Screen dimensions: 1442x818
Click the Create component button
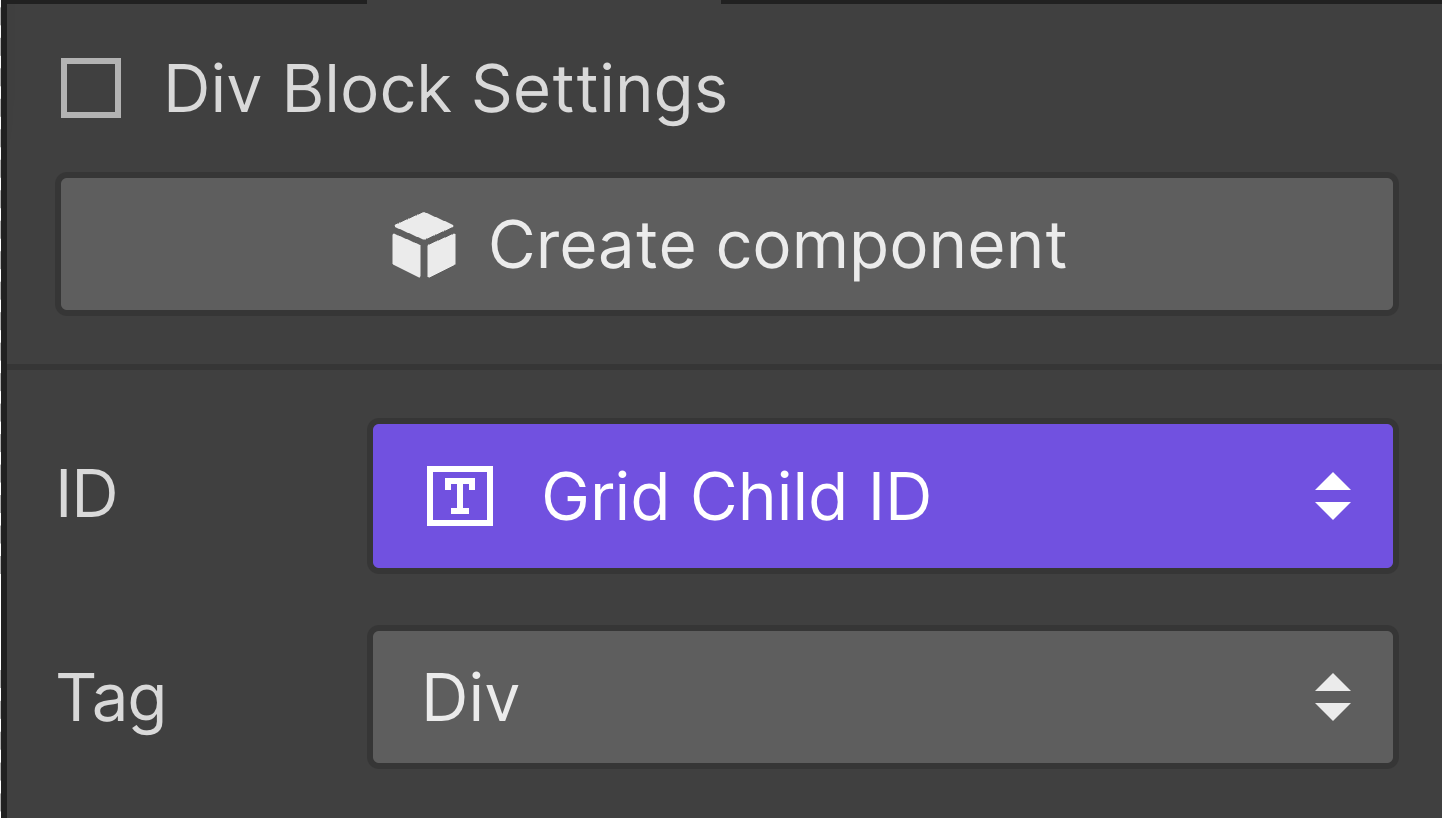pos(727,245)
